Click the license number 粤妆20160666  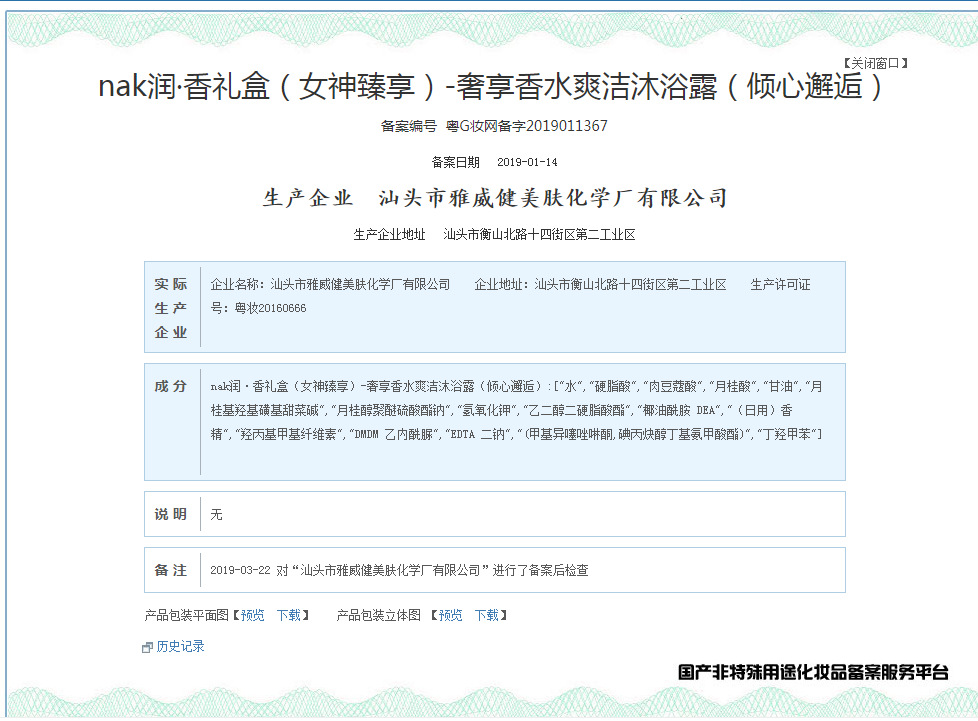point(270,308)
